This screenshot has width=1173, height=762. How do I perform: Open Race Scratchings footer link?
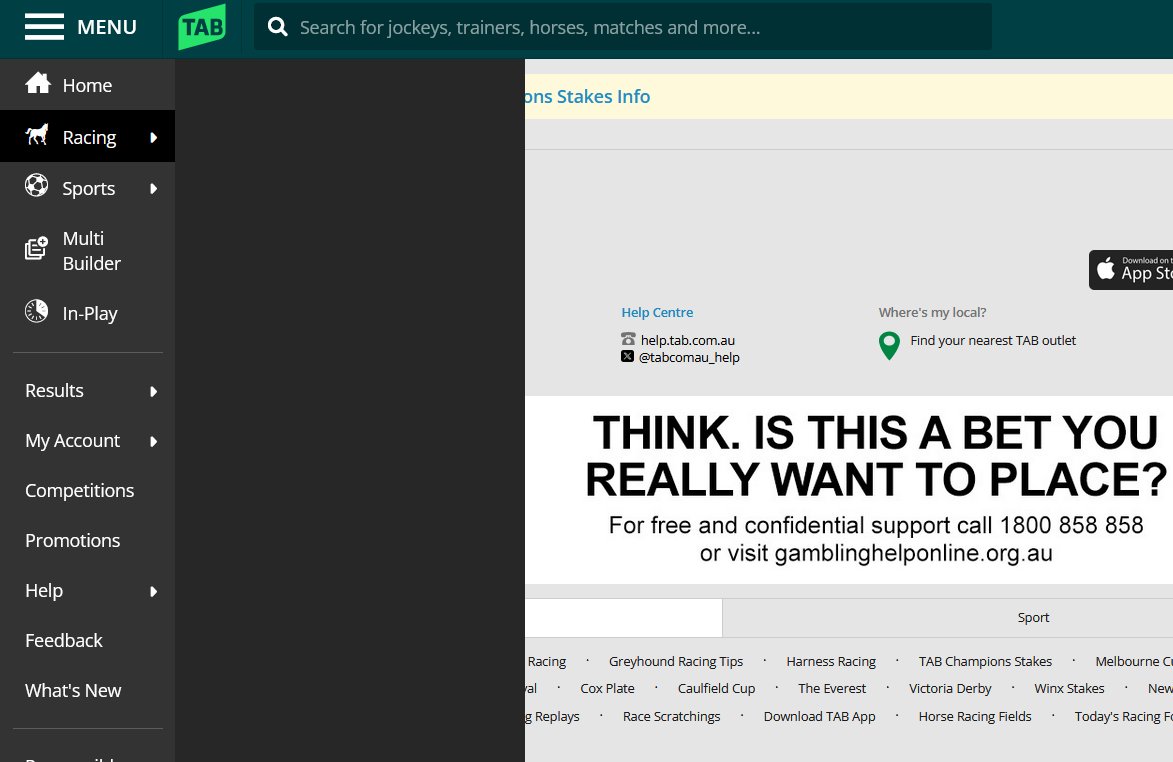671,716
